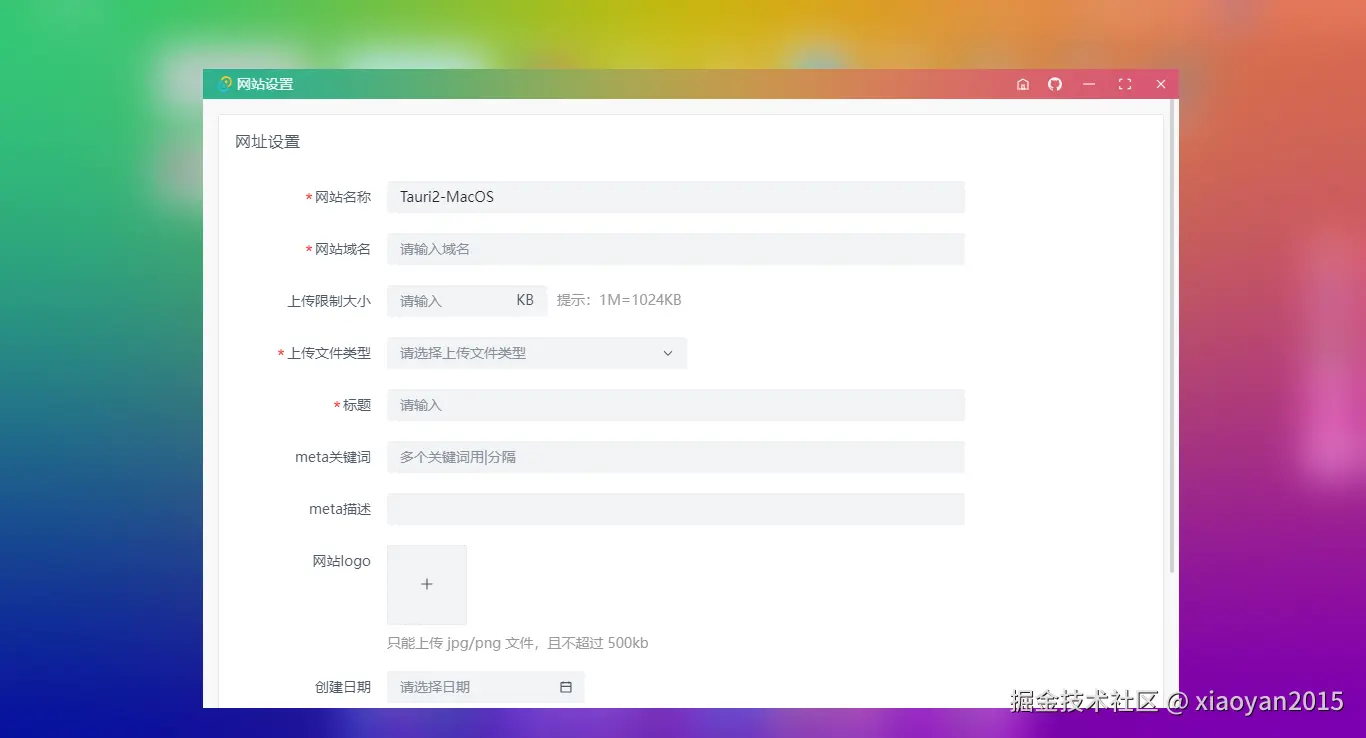The width and height of the screenshot is (1366, 738).
Task: Click the vertical scrollbar of the window
Action: point(1173,335)
